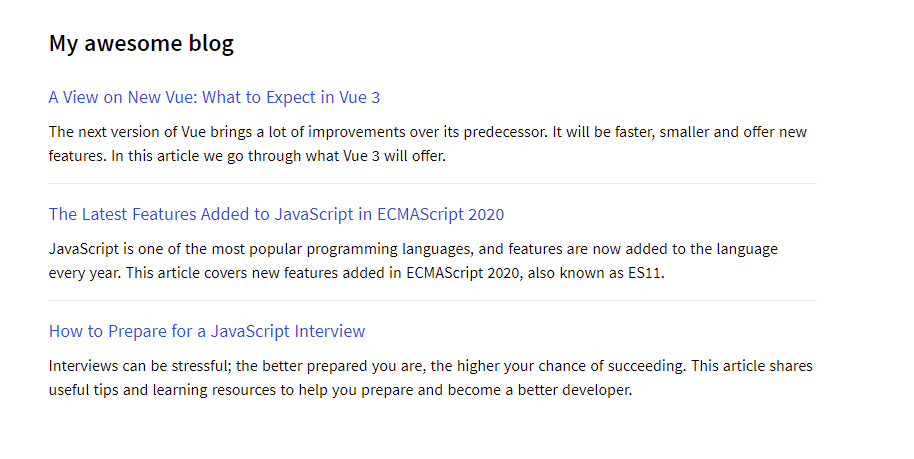Open the "A View on New Vue" article link

[x=214, y=97]
